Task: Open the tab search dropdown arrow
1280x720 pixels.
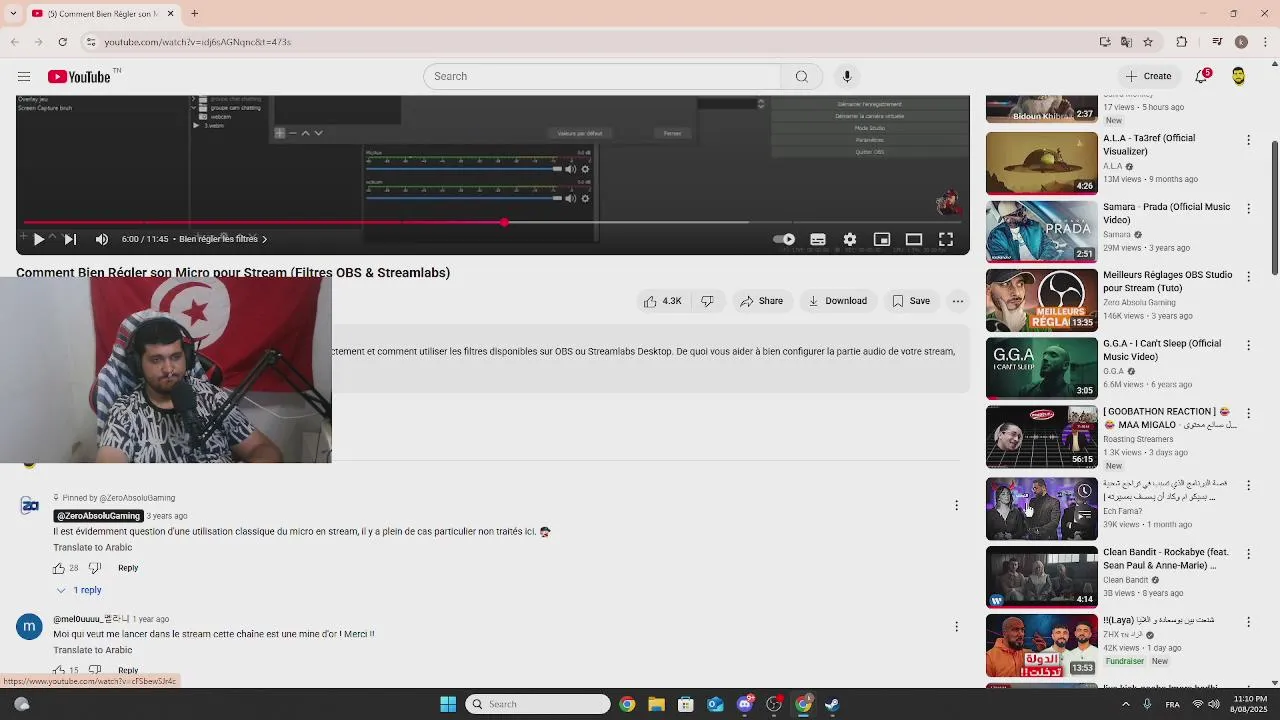Action: click(13, 14)
